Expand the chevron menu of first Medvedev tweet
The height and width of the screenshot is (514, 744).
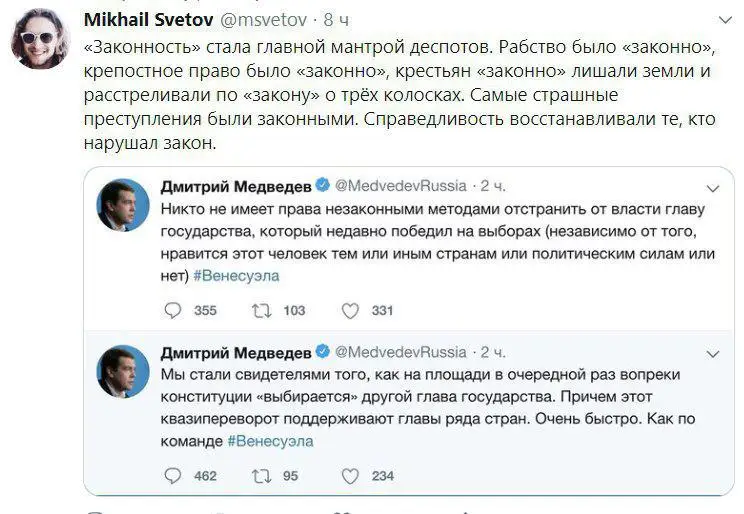tap(713, 188)
